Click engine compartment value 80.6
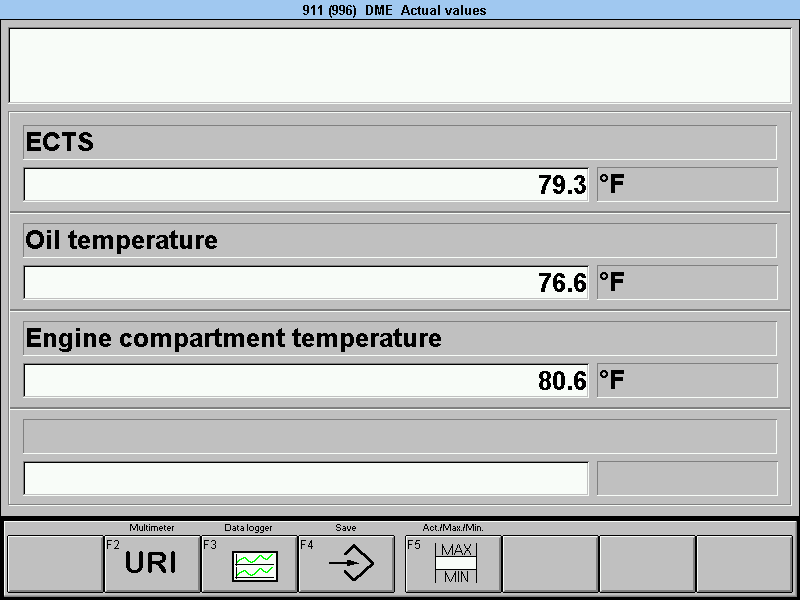Image resolution: width=800 pixels, height=600 pixels. point(306,380)
